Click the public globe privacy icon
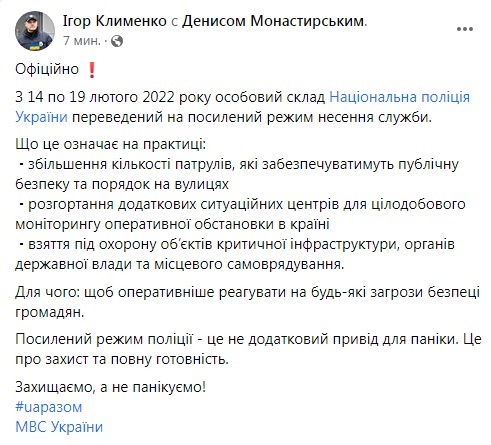Viewport: 491px width, 445px height. click(x=117, y=41)
